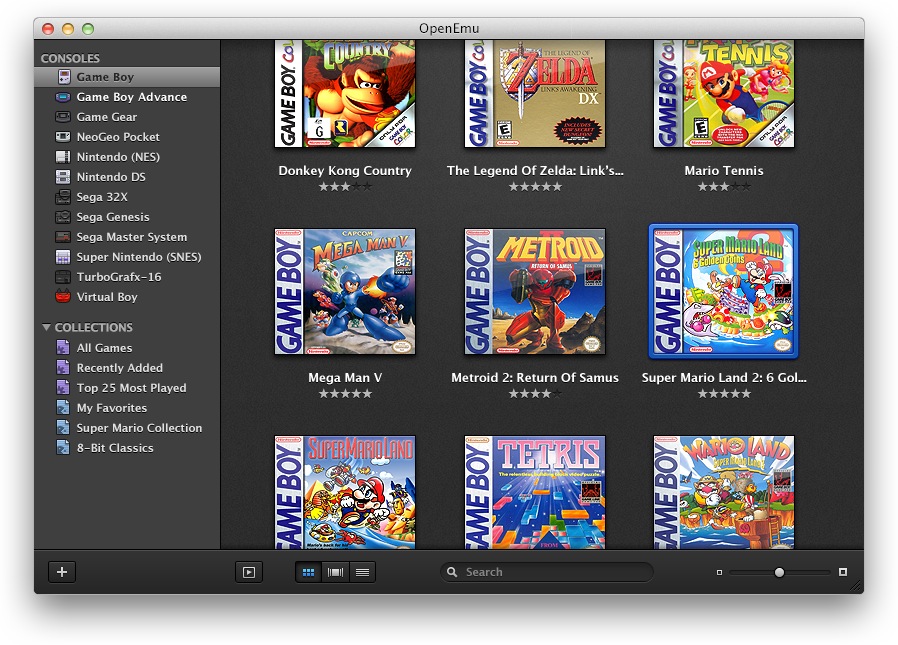Image resolution: width=898 pixels, height=645 pixels.
Task: Switch to list view
Action: point(362,572)
